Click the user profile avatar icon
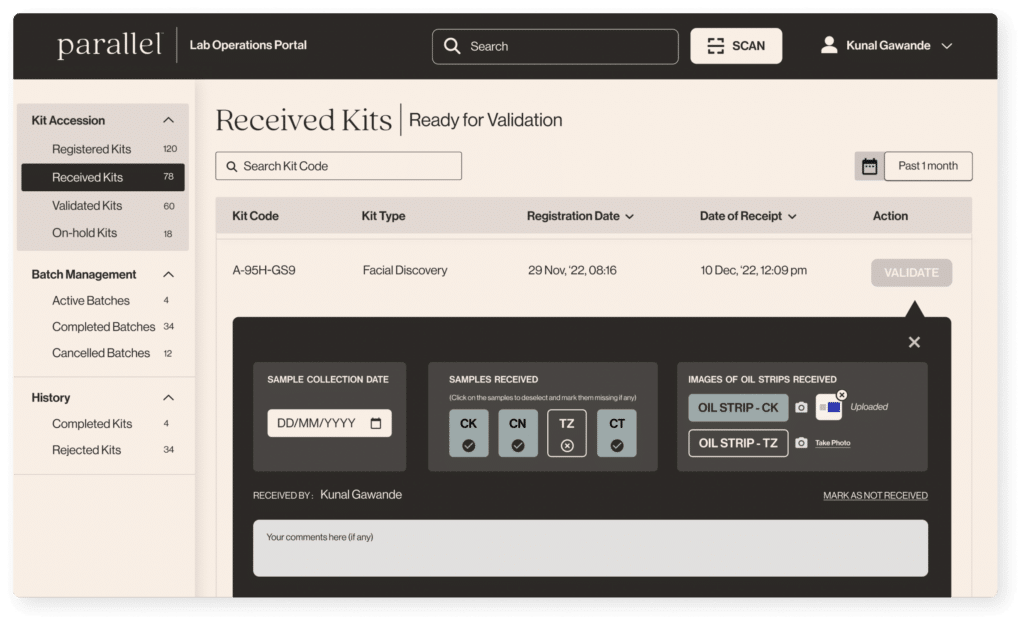 tap(828, 46)
